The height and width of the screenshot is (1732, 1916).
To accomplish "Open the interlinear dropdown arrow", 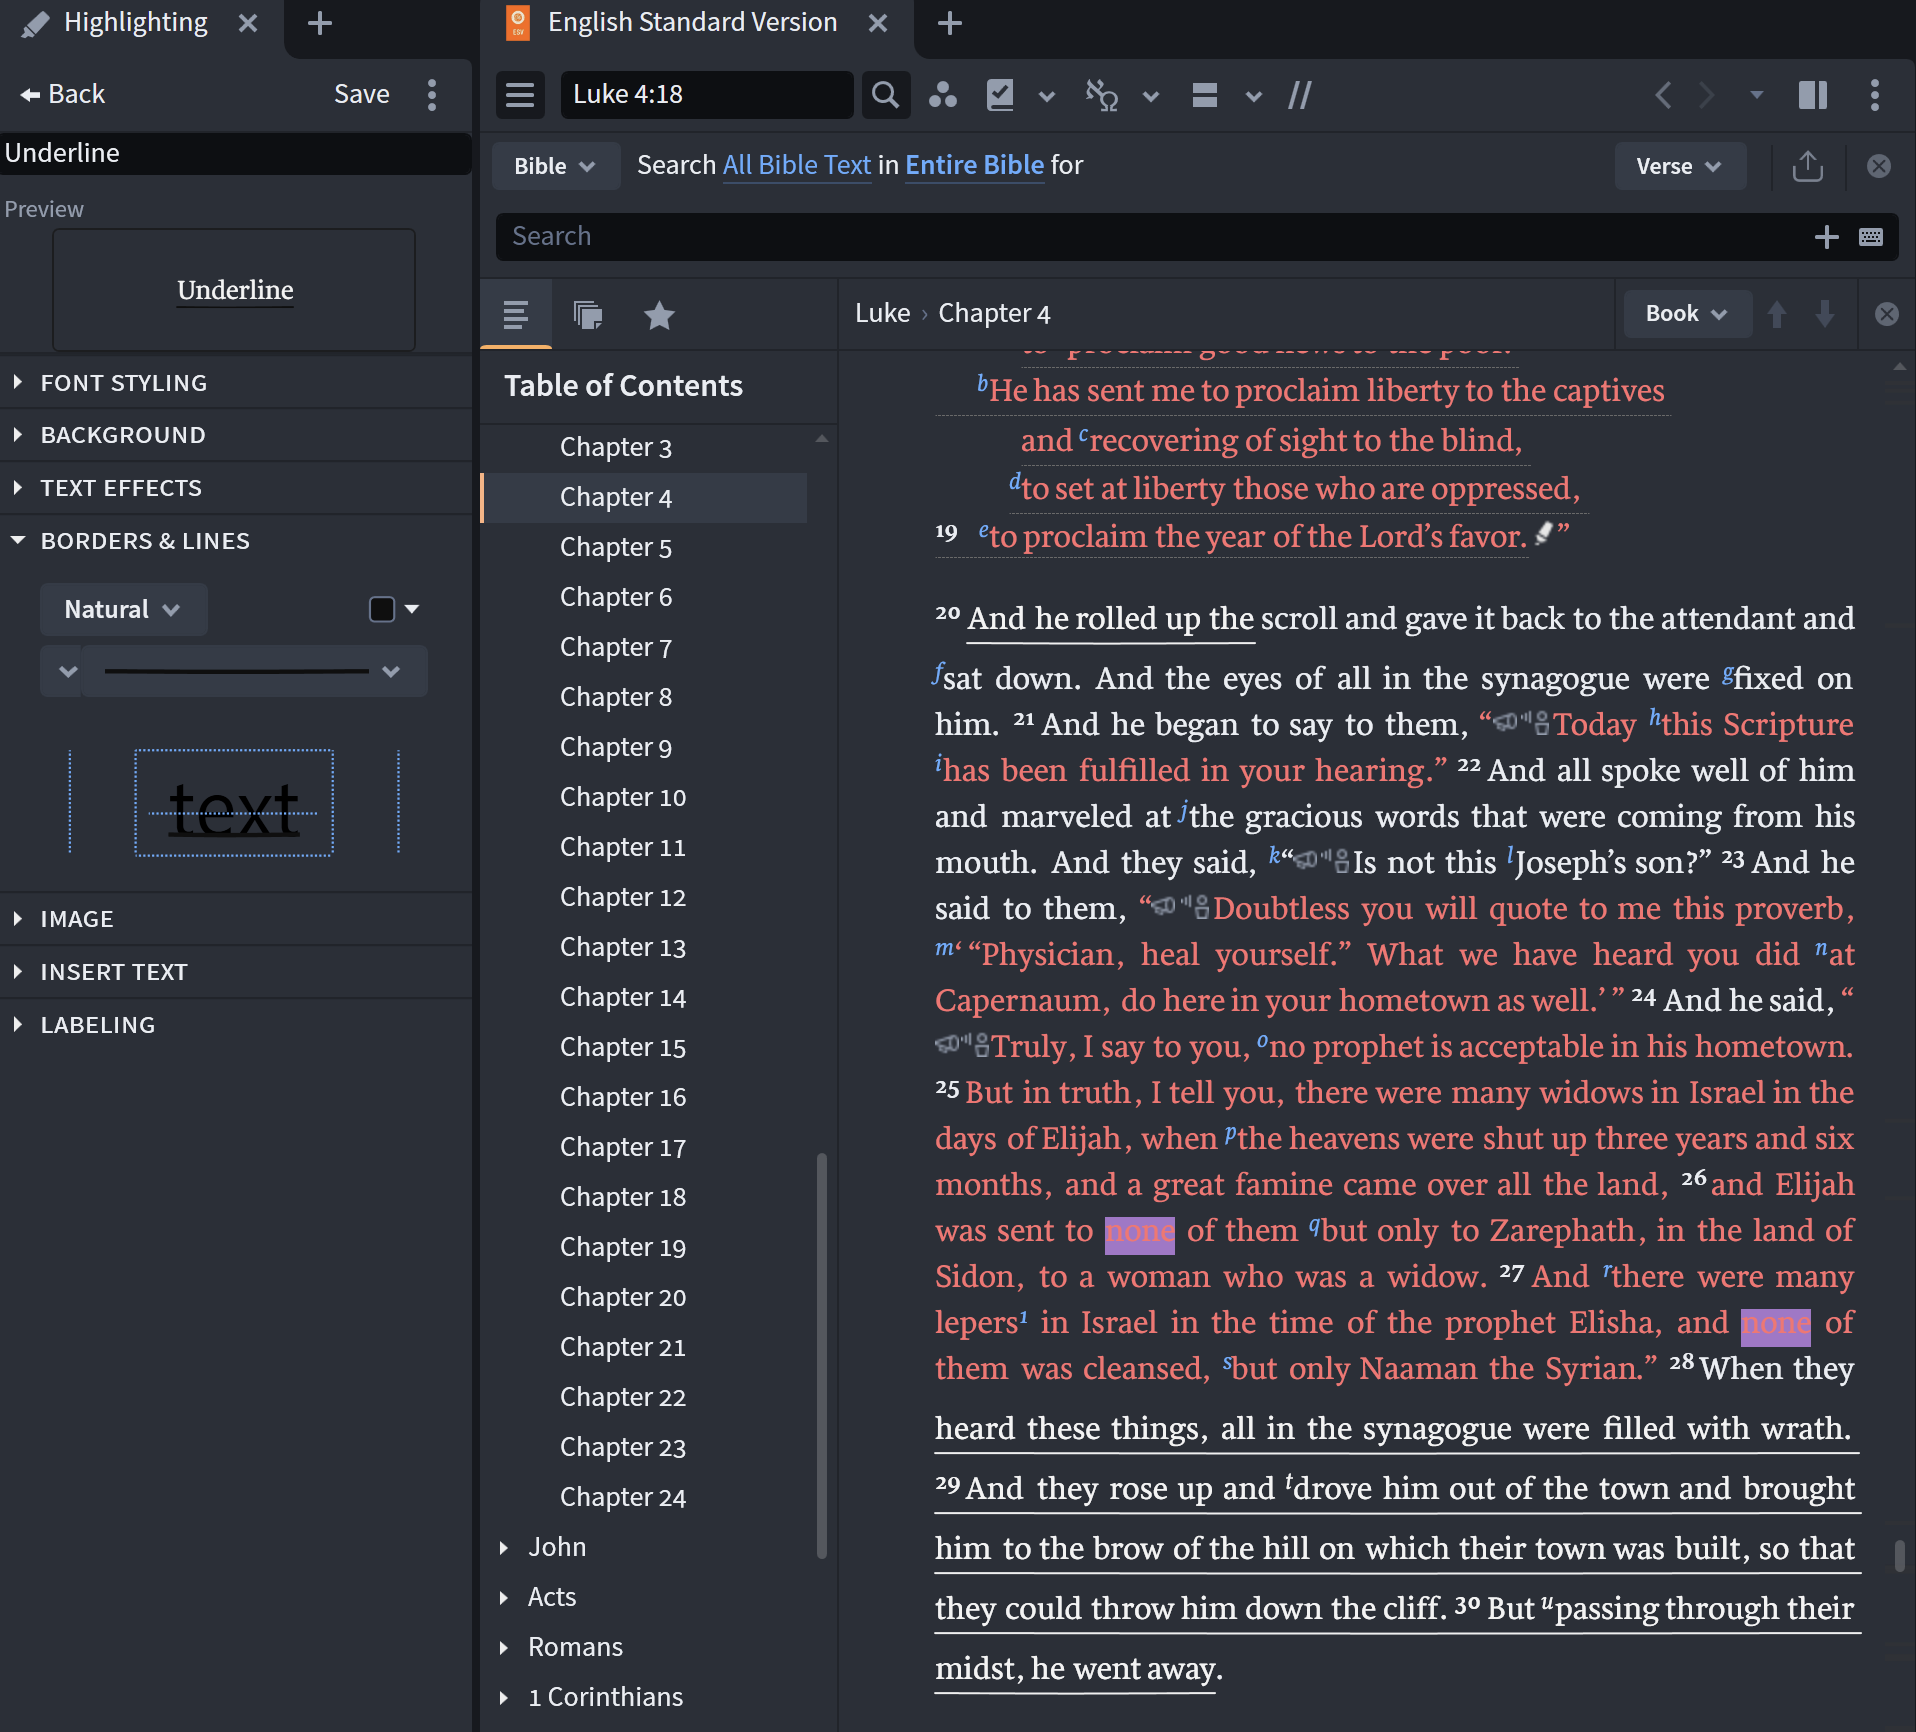I will (1151, 97).
